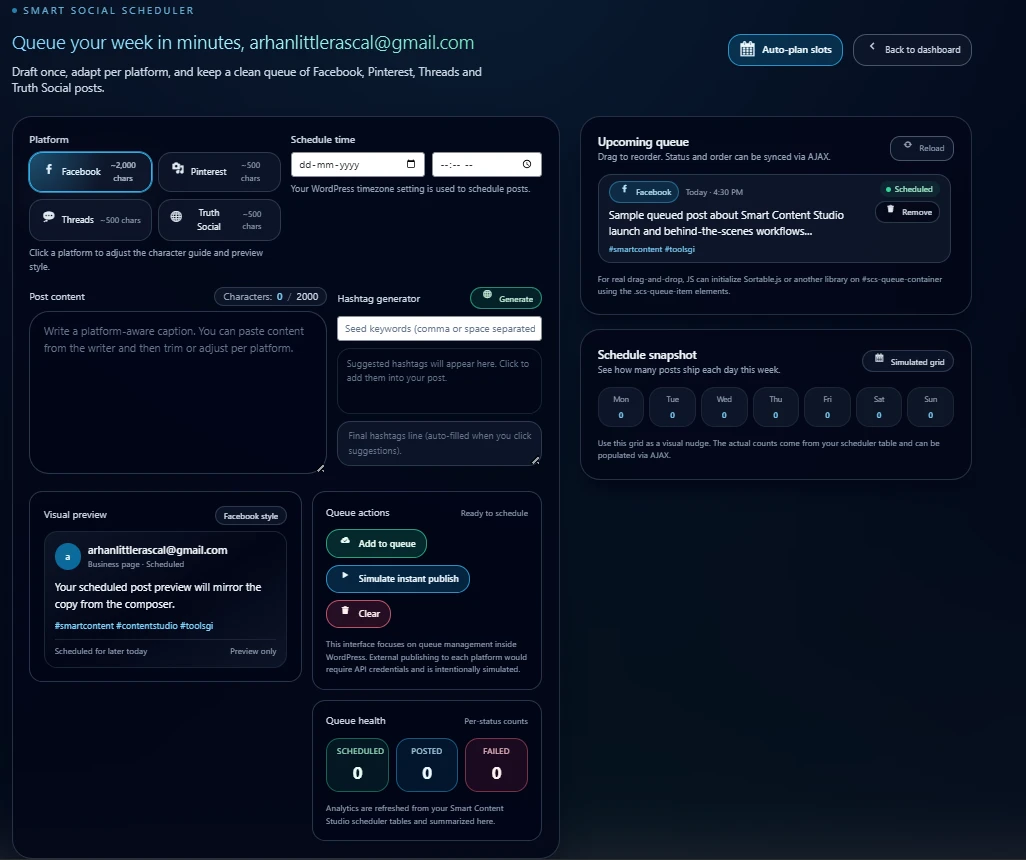This screenshot has width=1026, height=860.
Task: Toggle the Sat pill in Schedule snapshot
Action: point(878,407)
